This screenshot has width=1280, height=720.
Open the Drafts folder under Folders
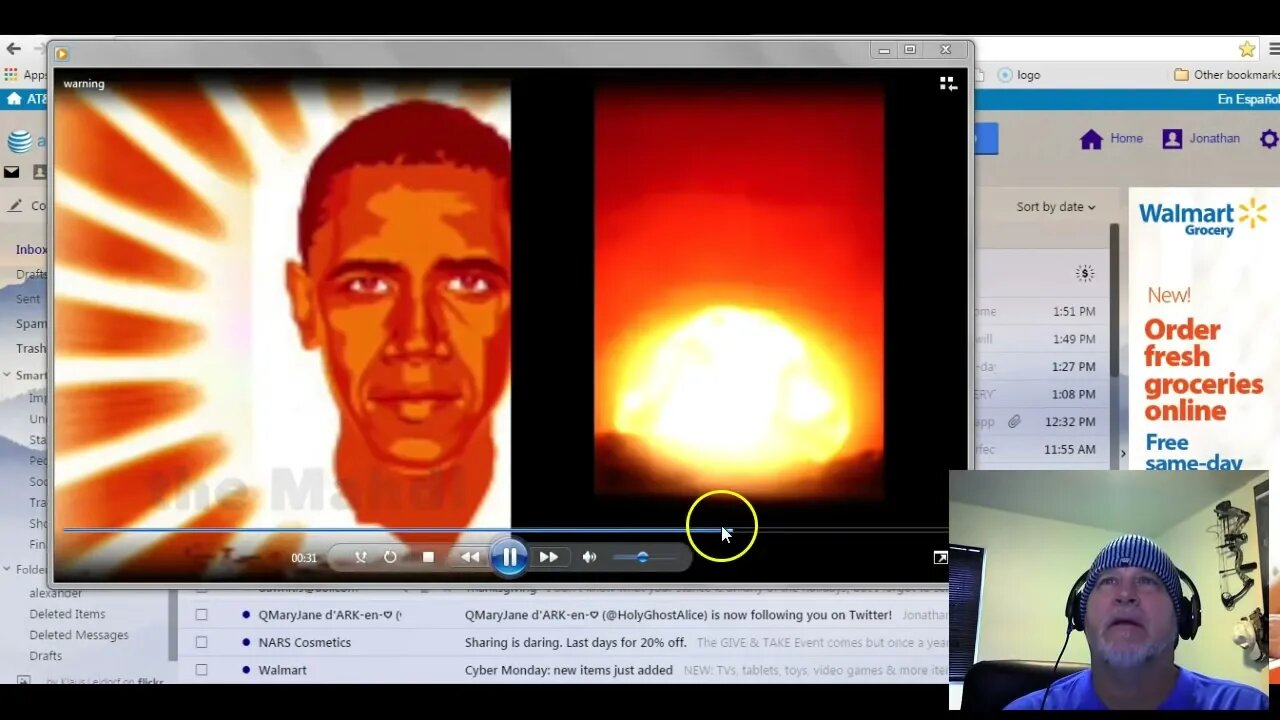click(46, 656)
